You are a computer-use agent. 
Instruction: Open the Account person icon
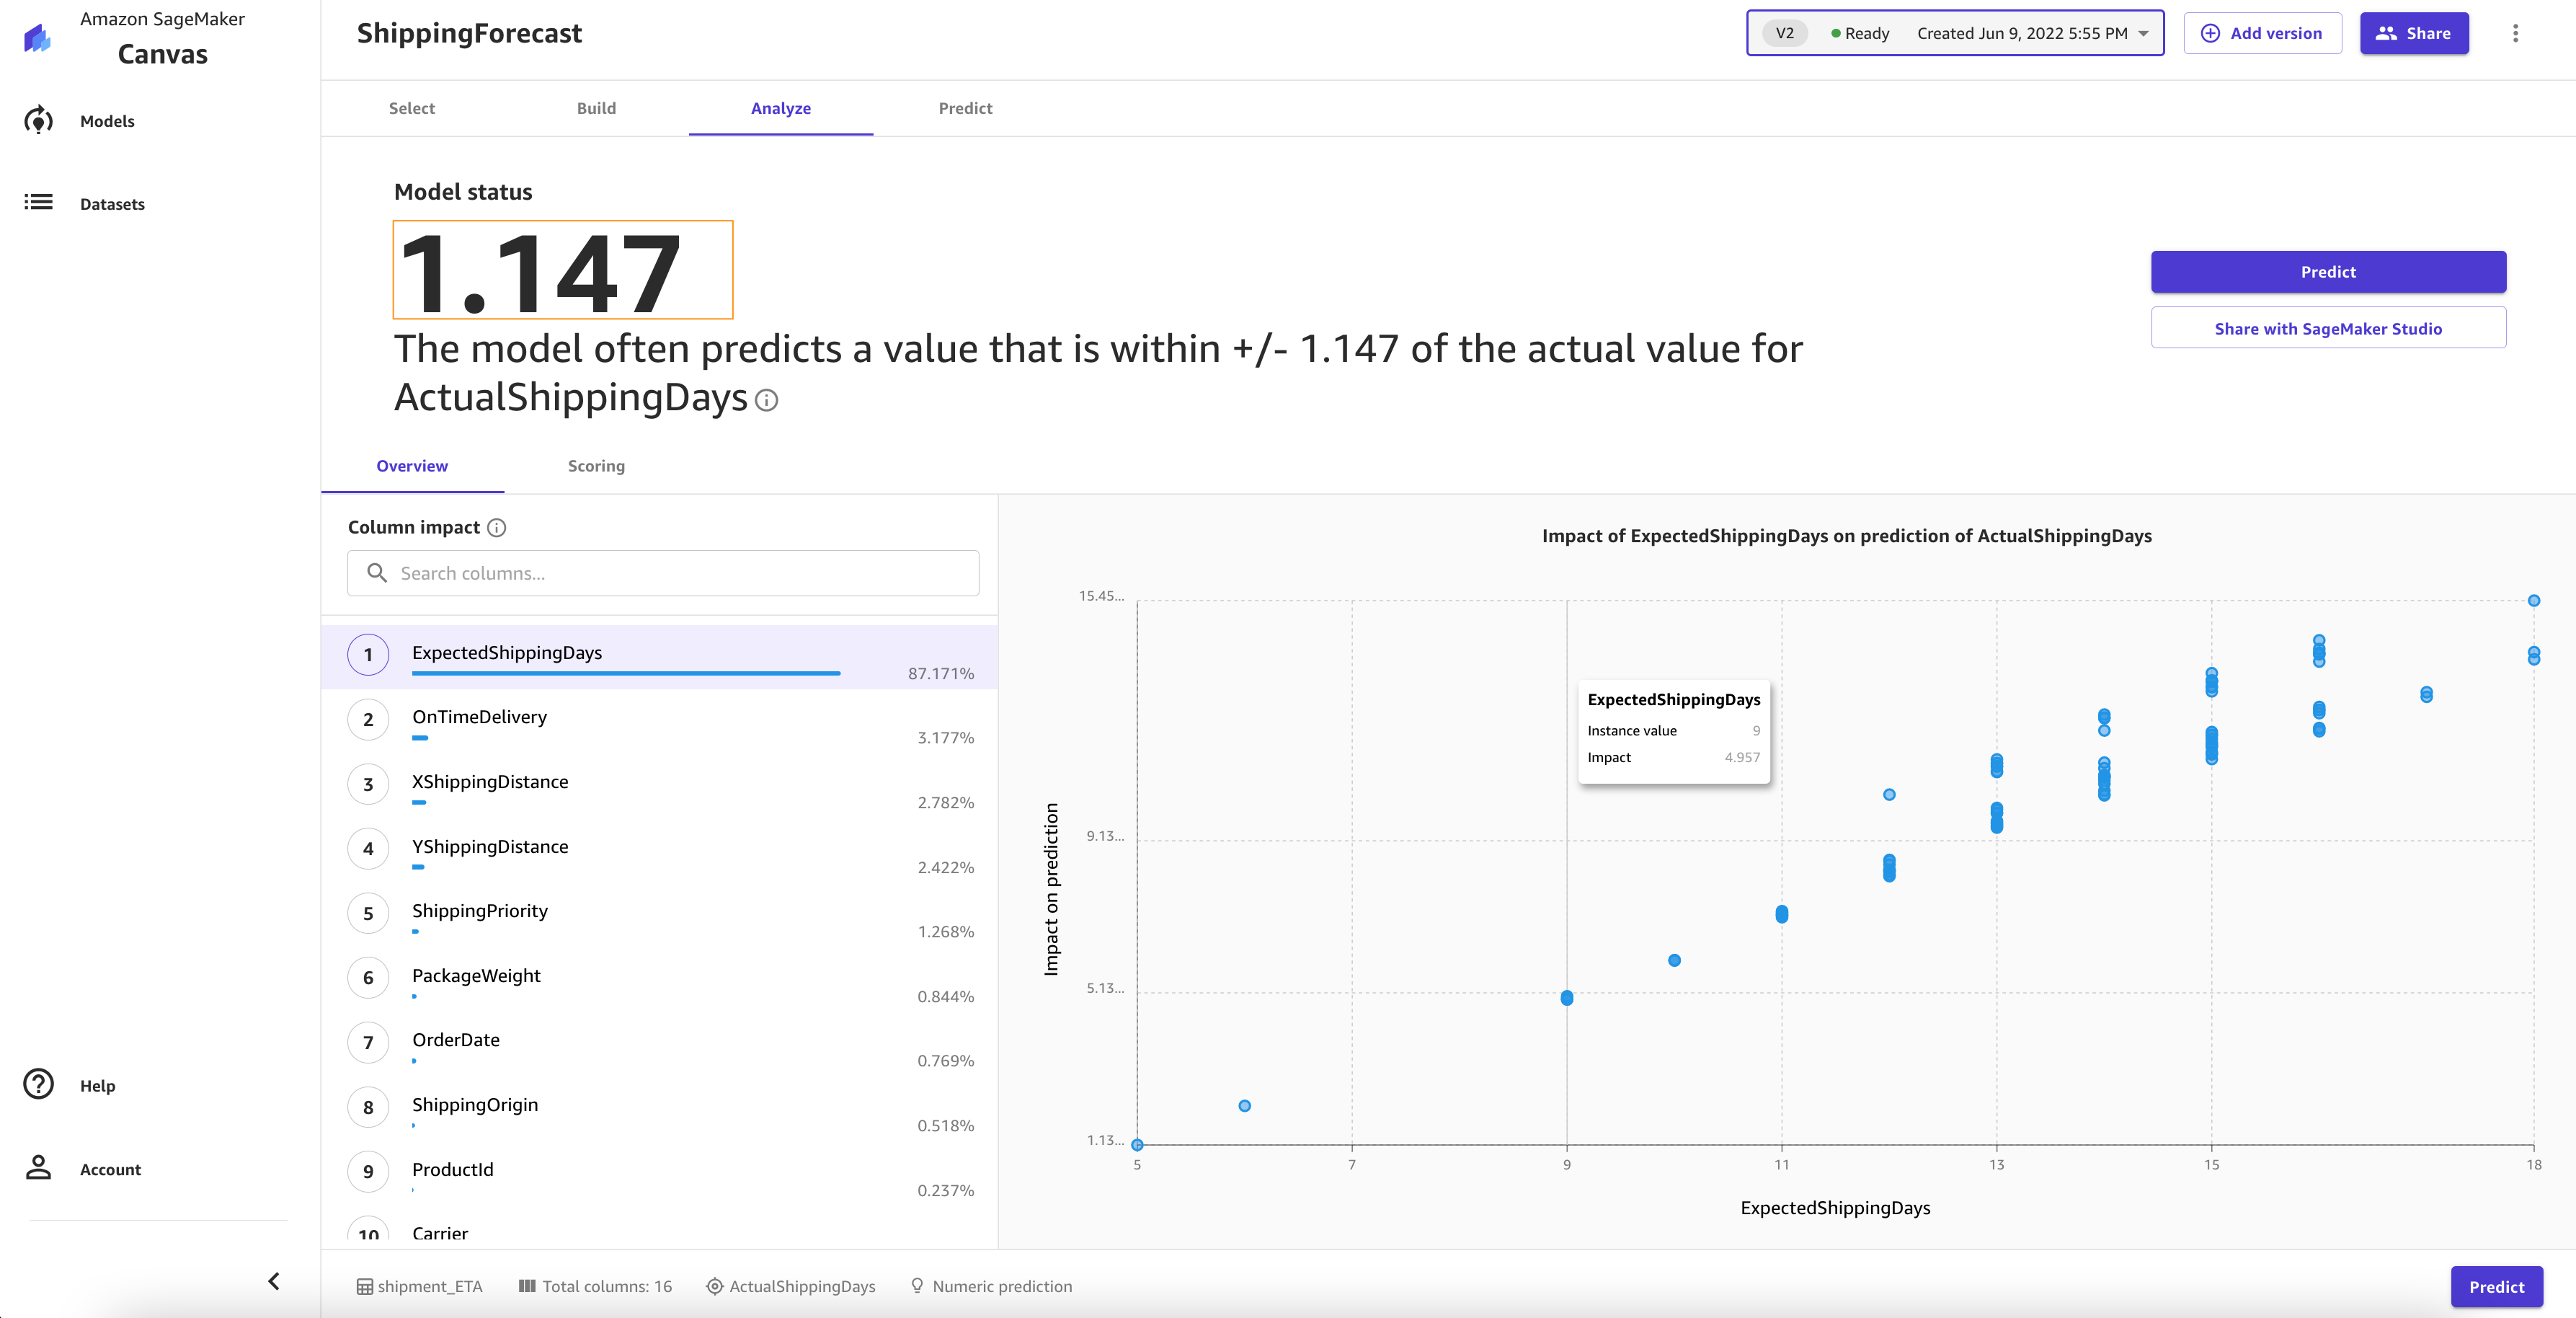(38, 1168)
